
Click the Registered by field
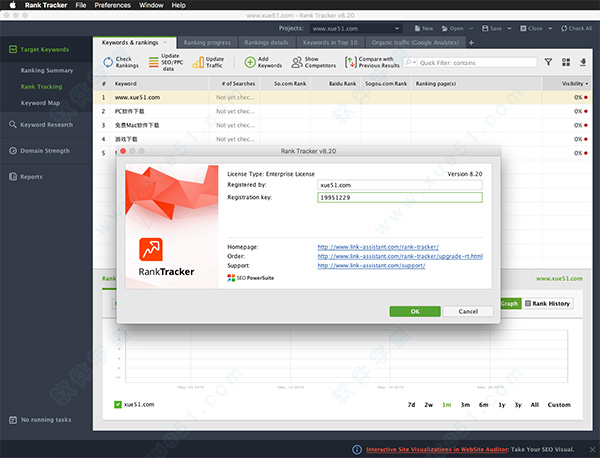(x=399, y=185)
